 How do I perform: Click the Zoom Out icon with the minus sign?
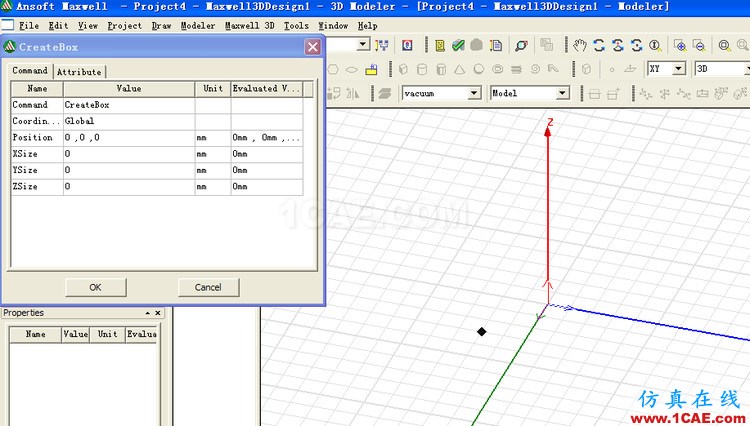[x=699, y=45]
